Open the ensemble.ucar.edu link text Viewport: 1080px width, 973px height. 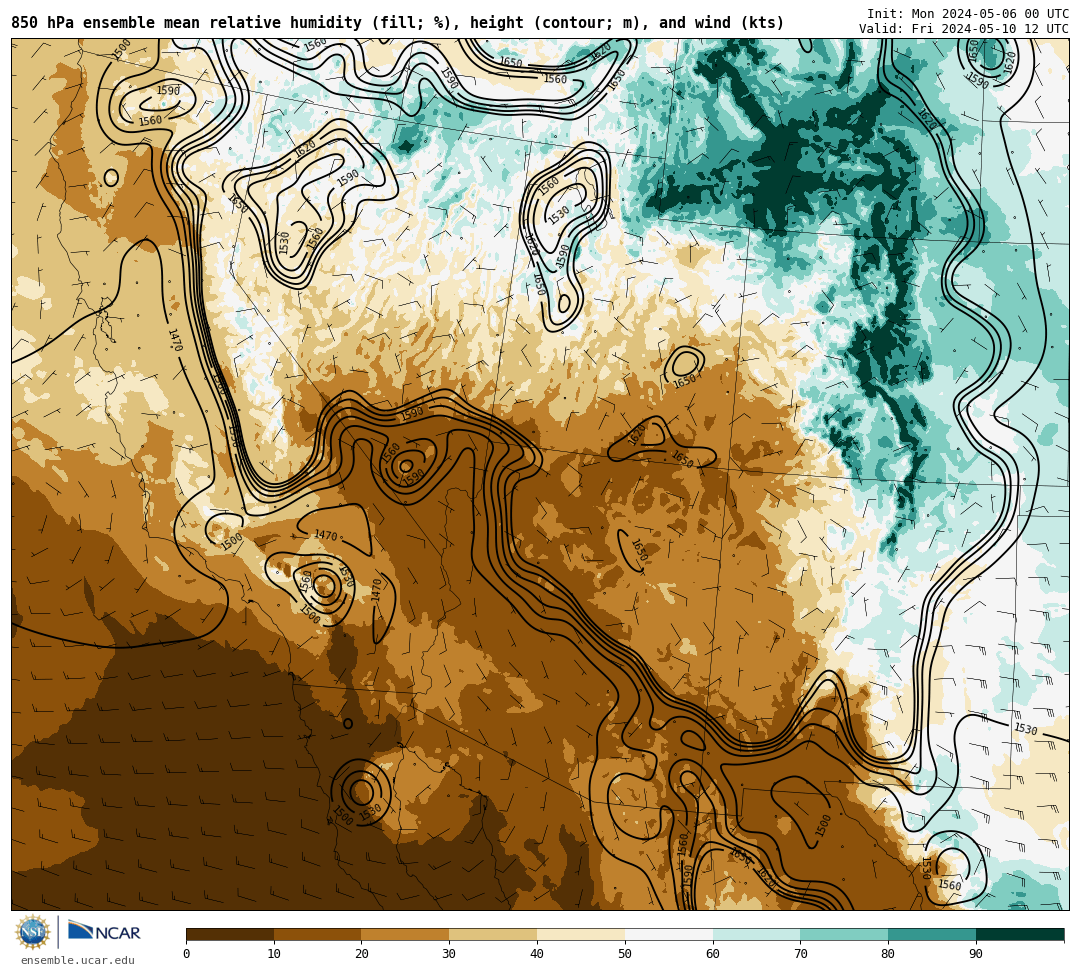coord(78,960)
